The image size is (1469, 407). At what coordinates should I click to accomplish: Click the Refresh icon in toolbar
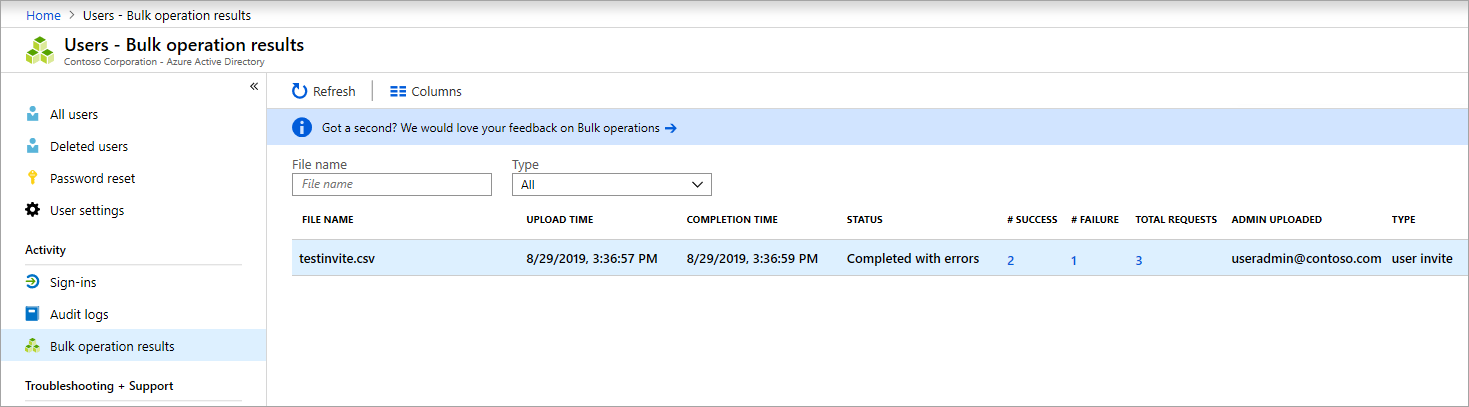pyautogui.click(x=300, y=91)
